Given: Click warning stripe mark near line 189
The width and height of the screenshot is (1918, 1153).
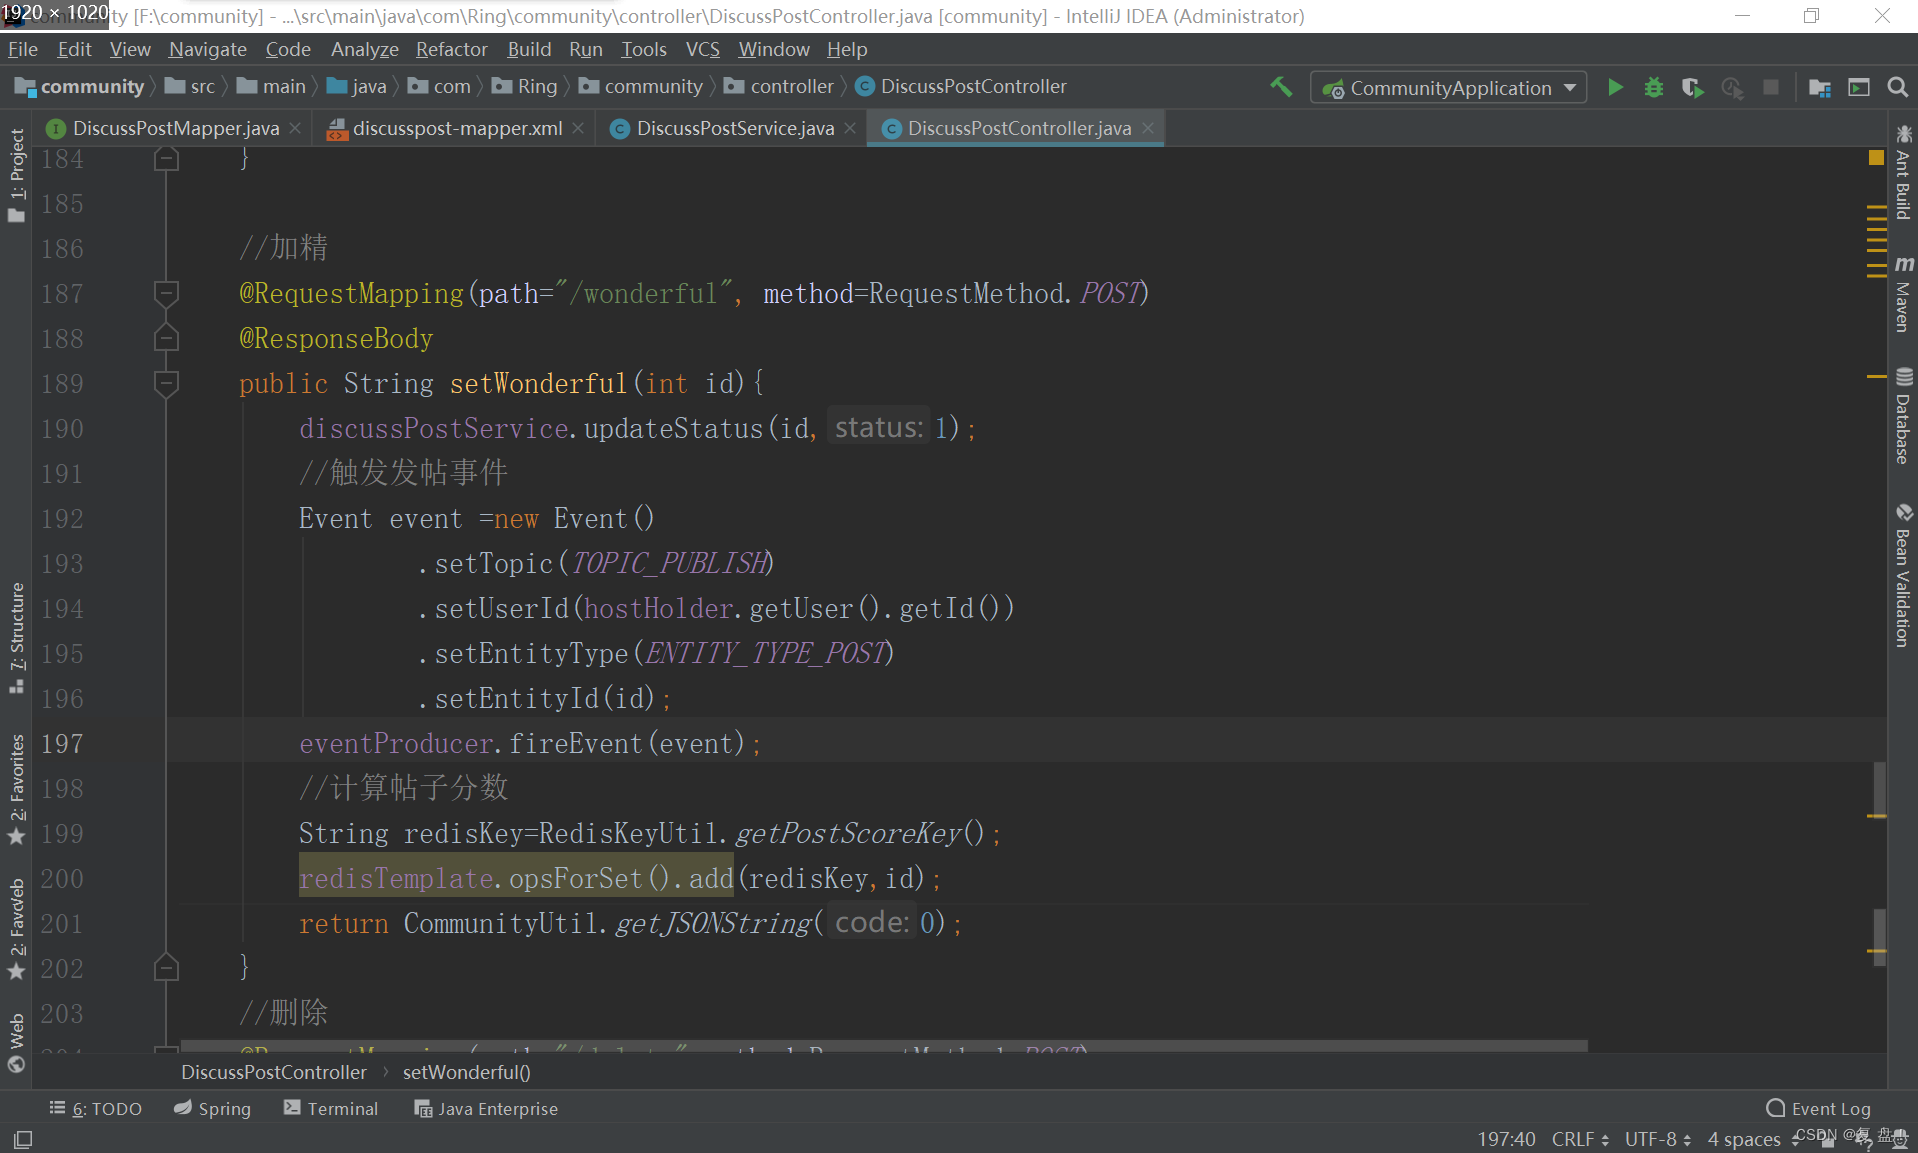Looking at the screenshot, I should click(x=1877, y=376).
